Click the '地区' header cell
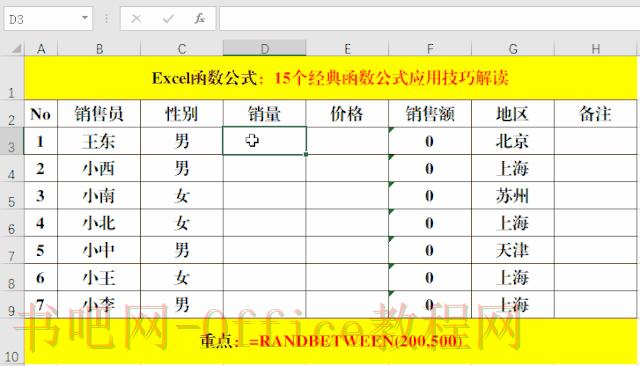Viewport: 640px width, 366px height. click(513, 114)
